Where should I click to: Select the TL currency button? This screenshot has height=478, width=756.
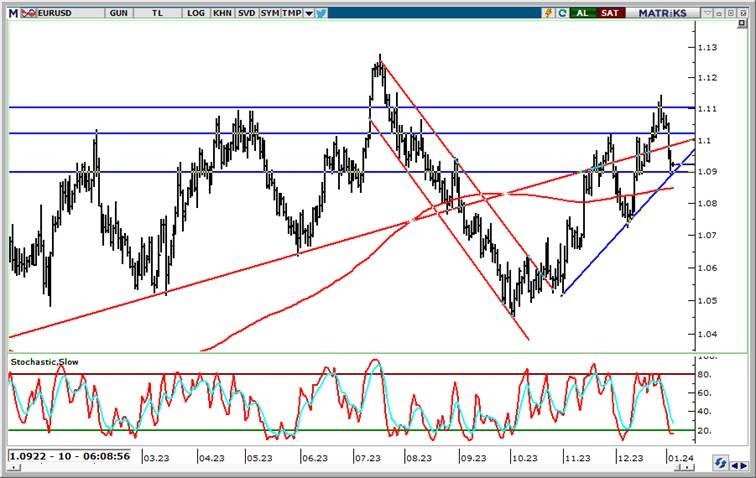[157, 13]
